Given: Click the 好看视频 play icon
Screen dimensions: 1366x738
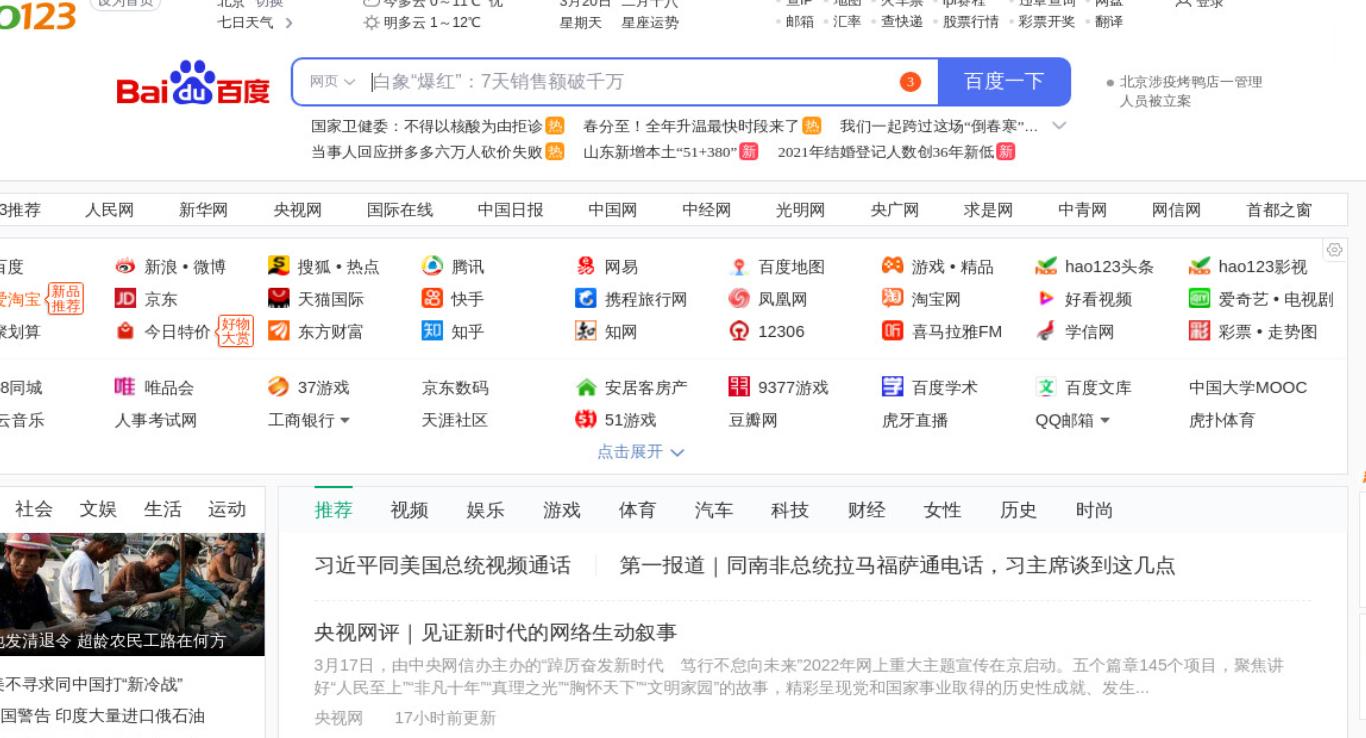Looking at the screenshot, I should (1046, 299).
